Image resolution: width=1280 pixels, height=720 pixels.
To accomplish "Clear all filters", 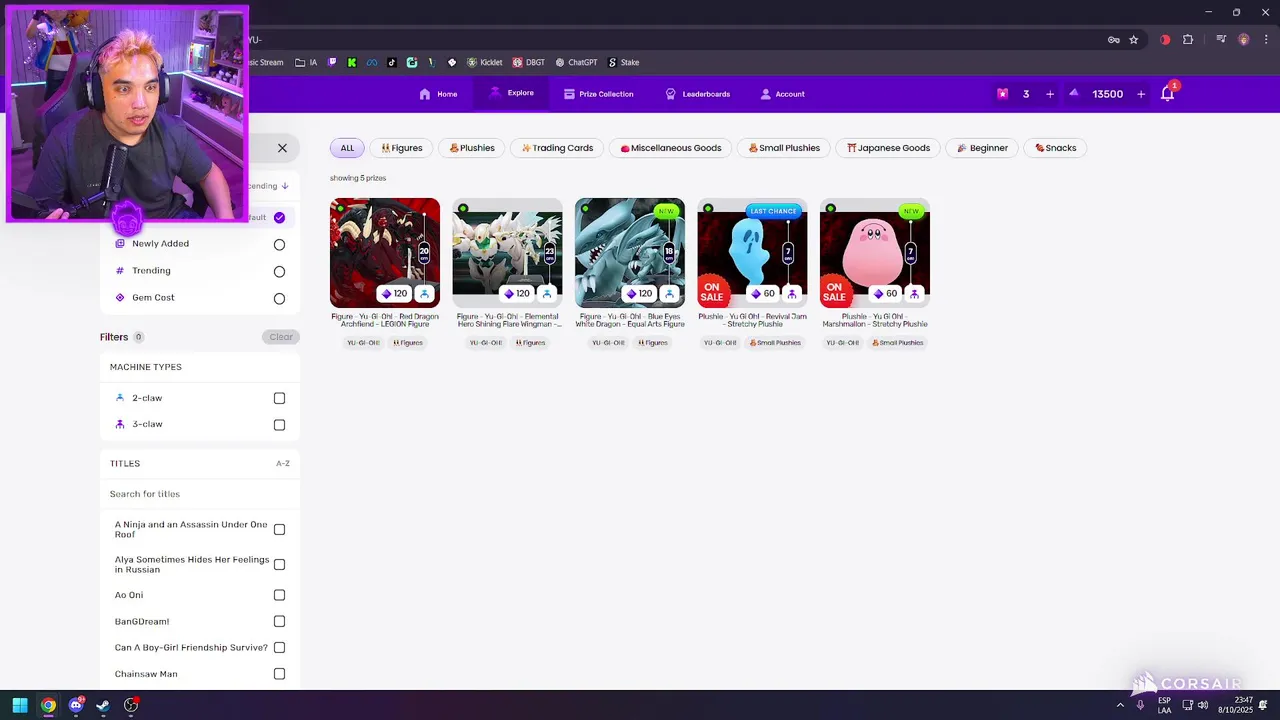I will [x=281, y=337].
